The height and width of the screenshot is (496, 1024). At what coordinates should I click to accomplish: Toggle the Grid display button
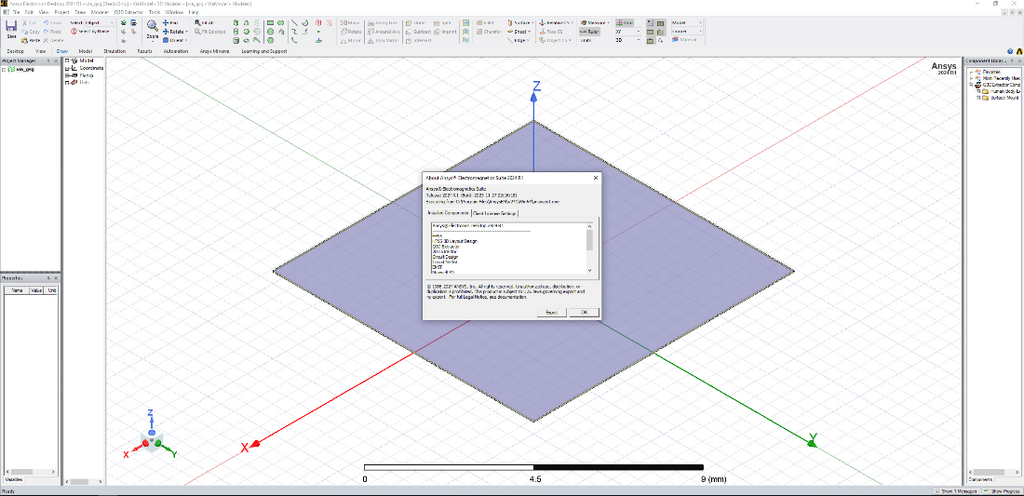point(624,23)
